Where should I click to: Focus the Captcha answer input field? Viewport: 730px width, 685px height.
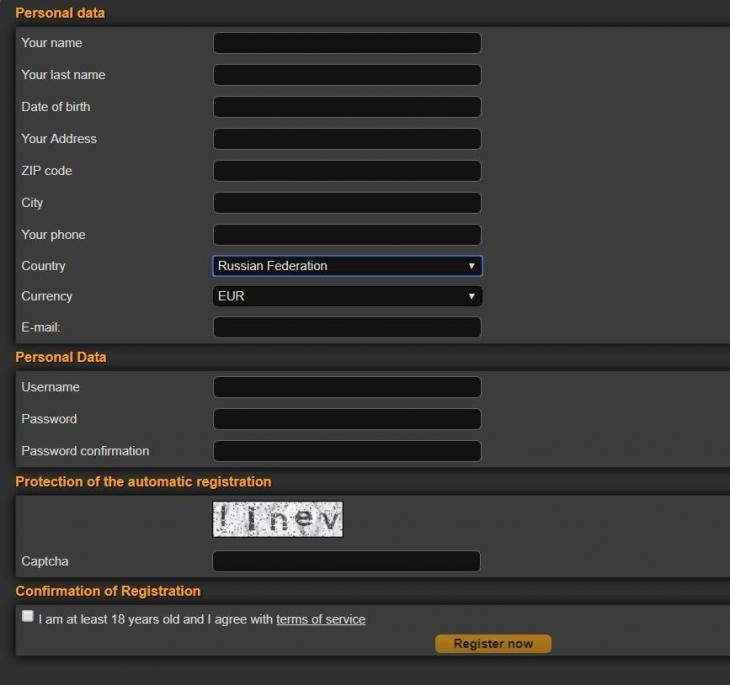[x=346, y=561]
